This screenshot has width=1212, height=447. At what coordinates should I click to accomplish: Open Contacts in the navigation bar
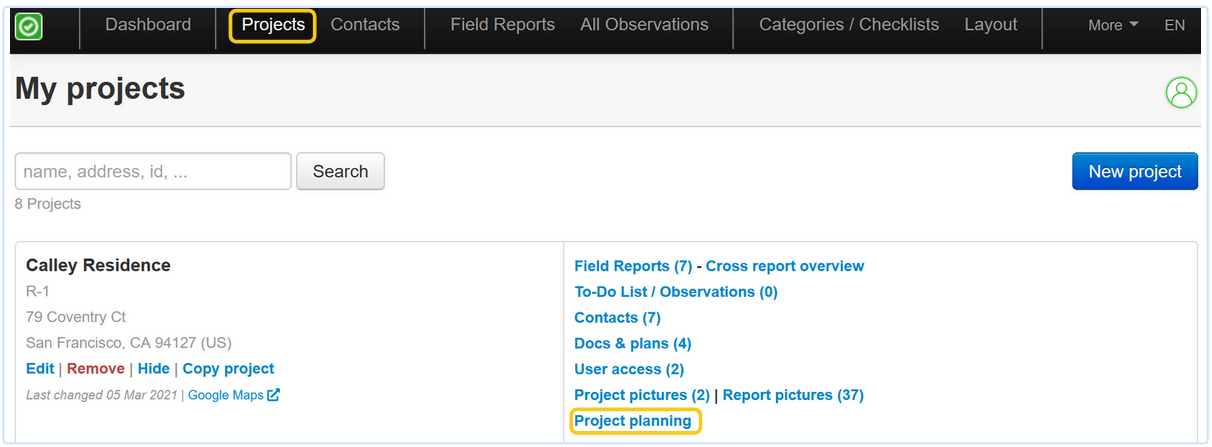(x=365, y=25)
